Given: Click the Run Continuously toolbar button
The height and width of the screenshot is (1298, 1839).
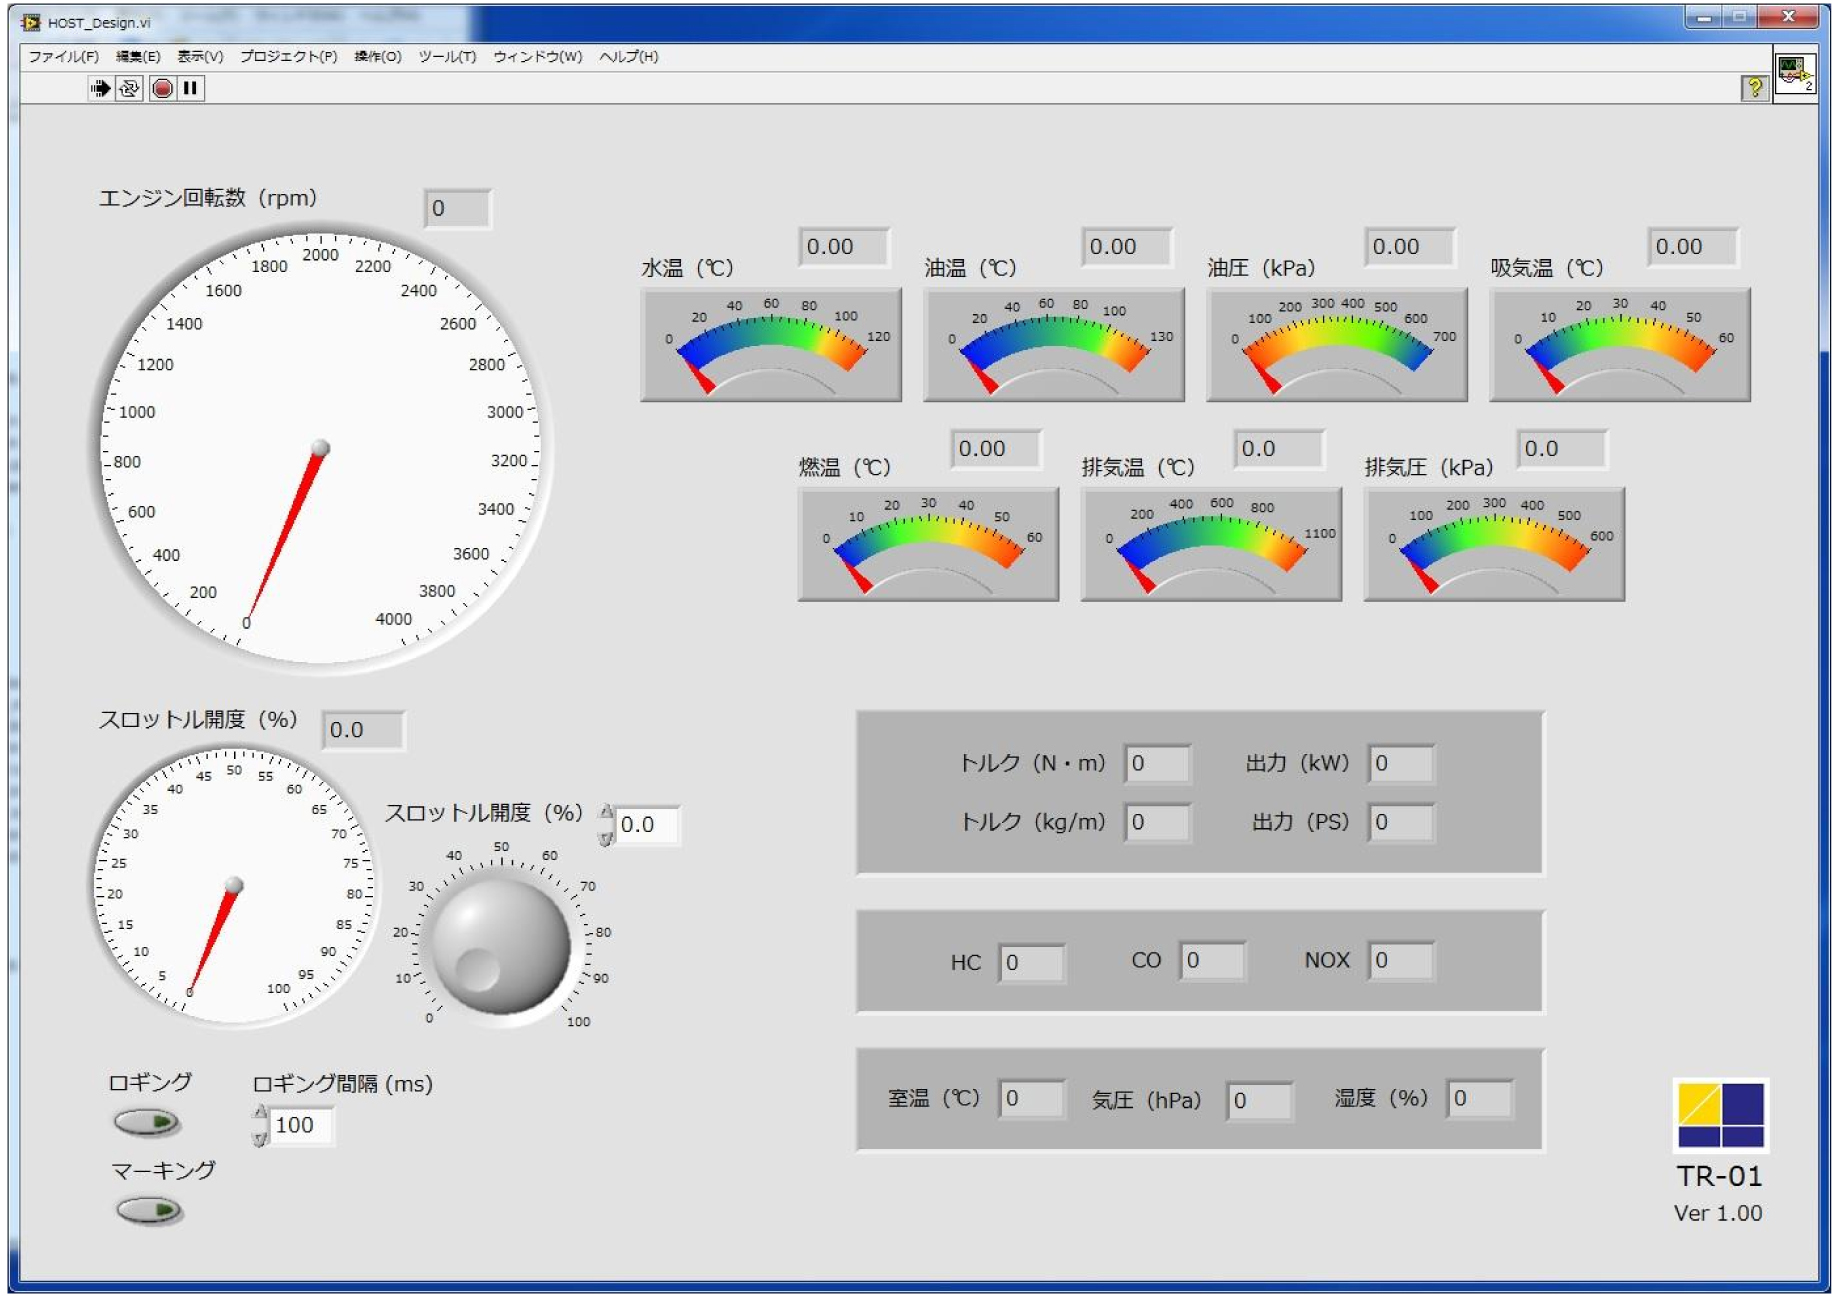Looking at the screenshot, I should point(129,89).
